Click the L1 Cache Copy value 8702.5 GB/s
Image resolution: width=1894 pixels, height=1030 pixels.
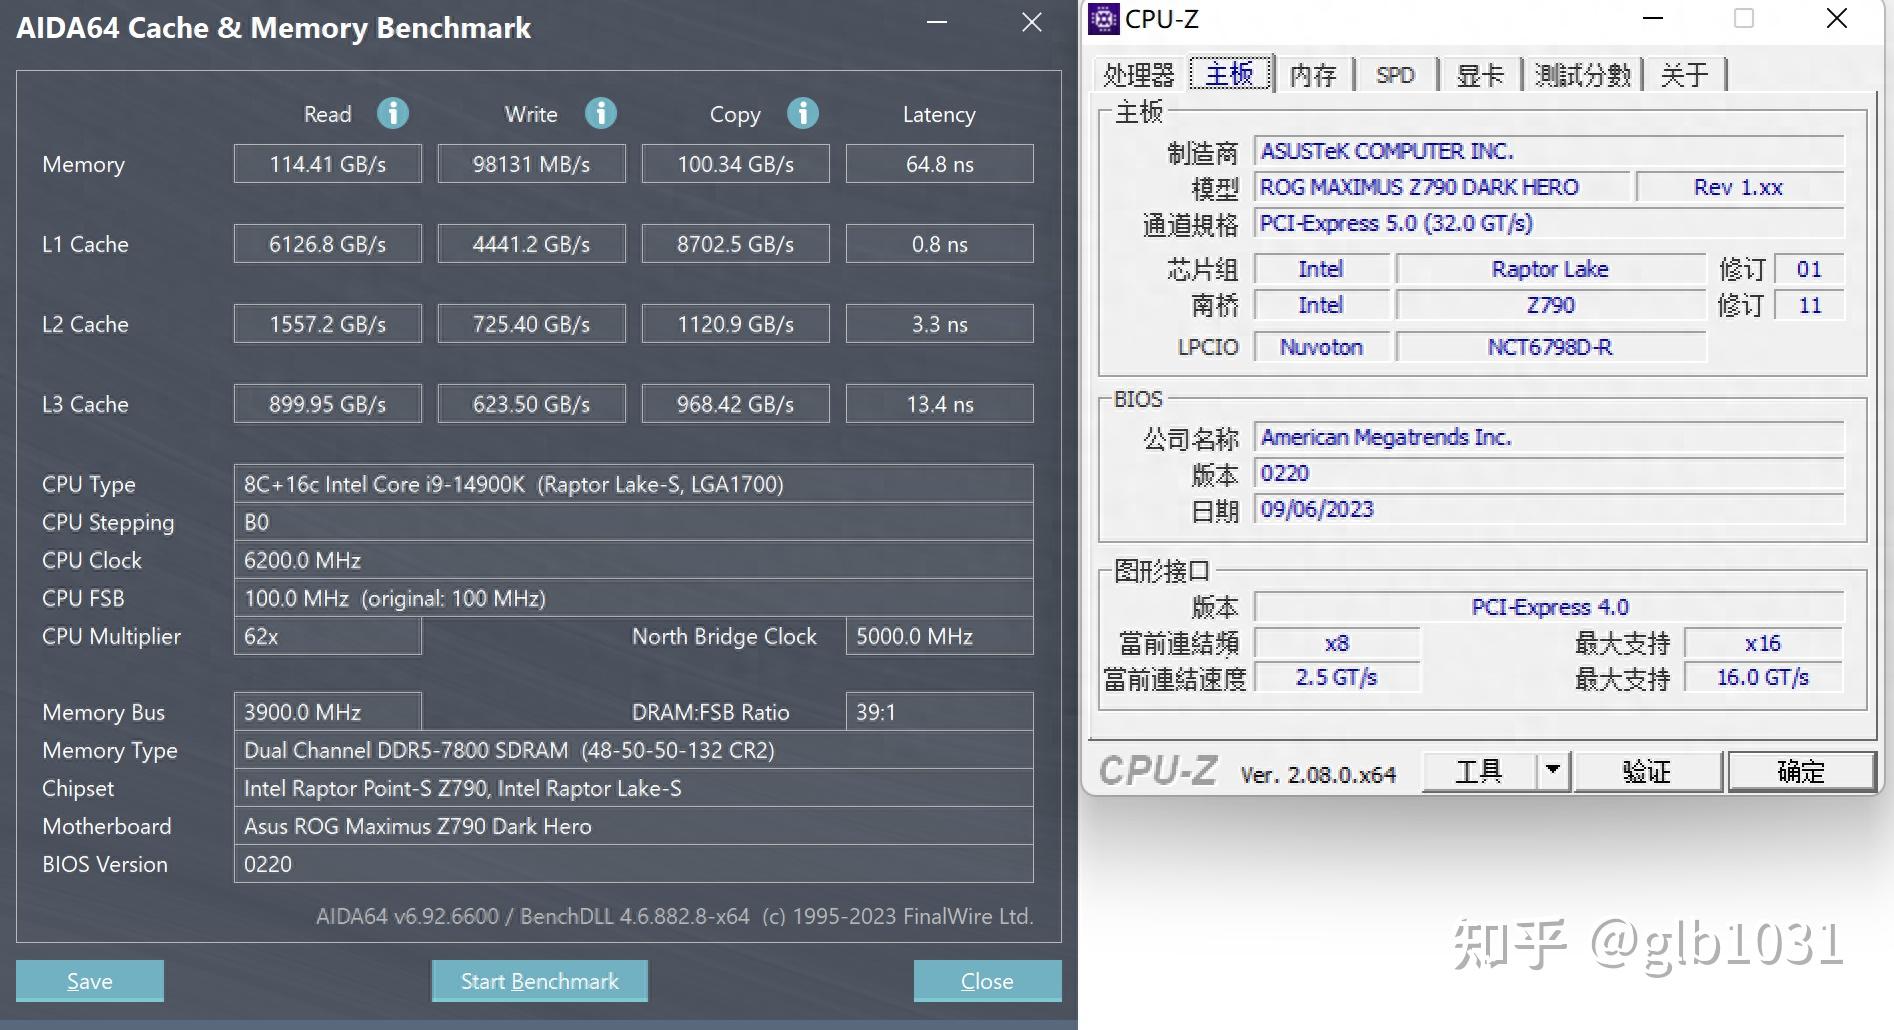point(736,244)
